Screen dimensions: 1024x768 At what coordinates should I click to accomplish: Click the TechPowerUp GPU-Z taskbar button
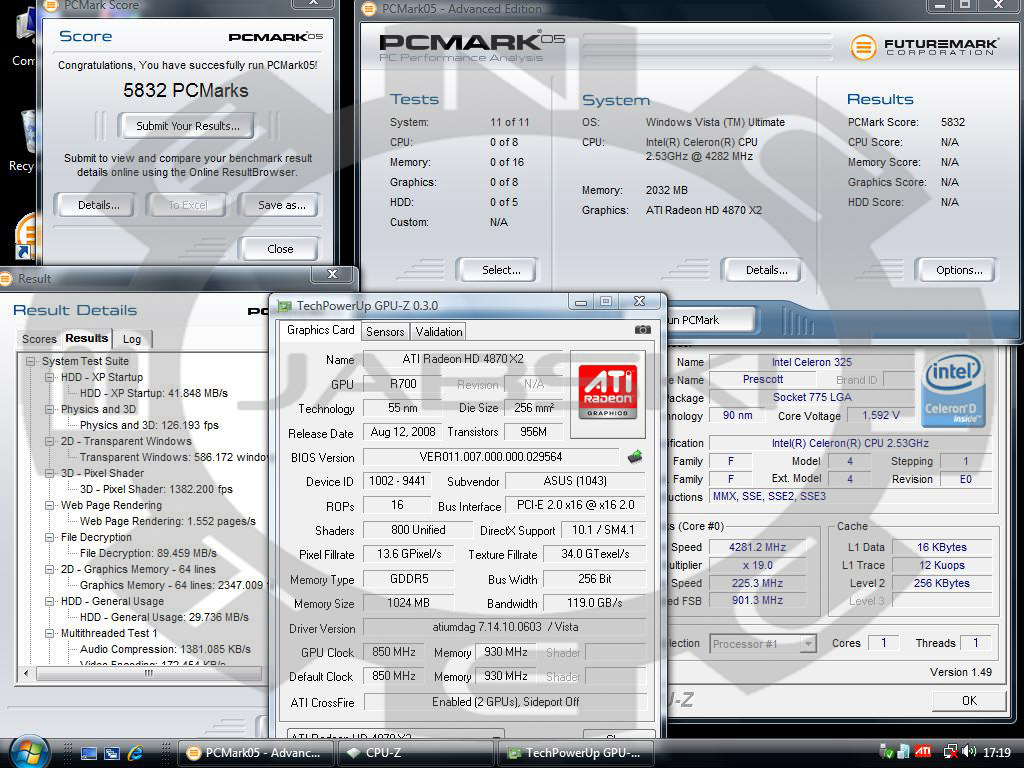point(576,753)
